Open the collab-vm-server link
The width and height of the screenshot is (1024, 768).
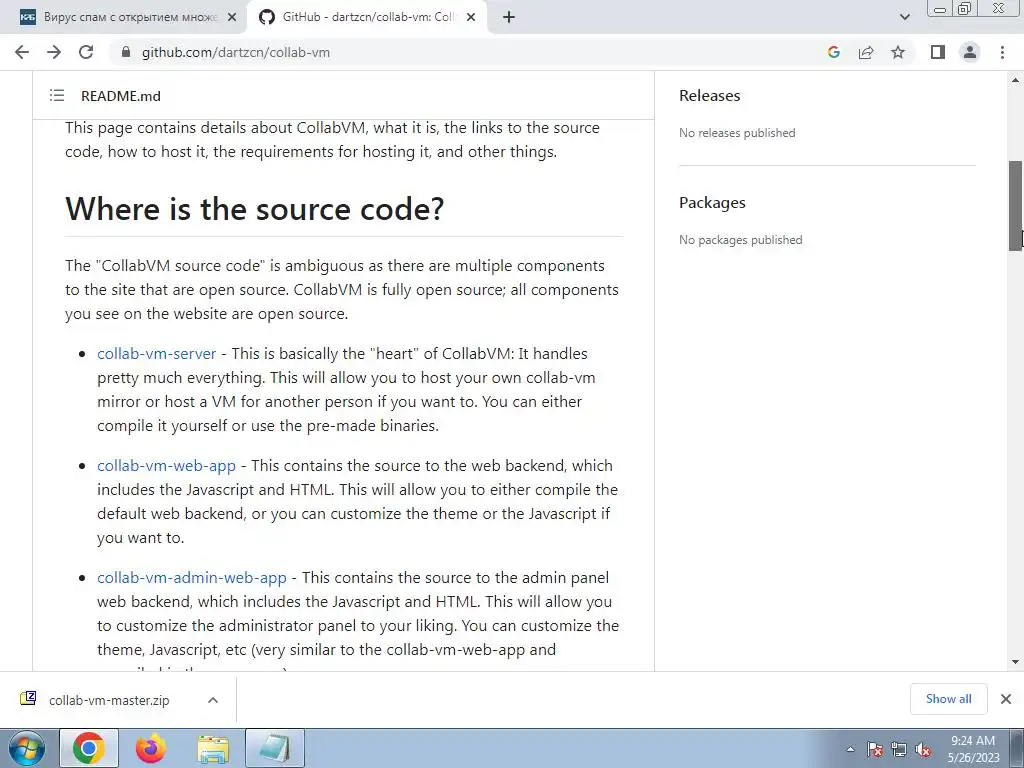157,353
